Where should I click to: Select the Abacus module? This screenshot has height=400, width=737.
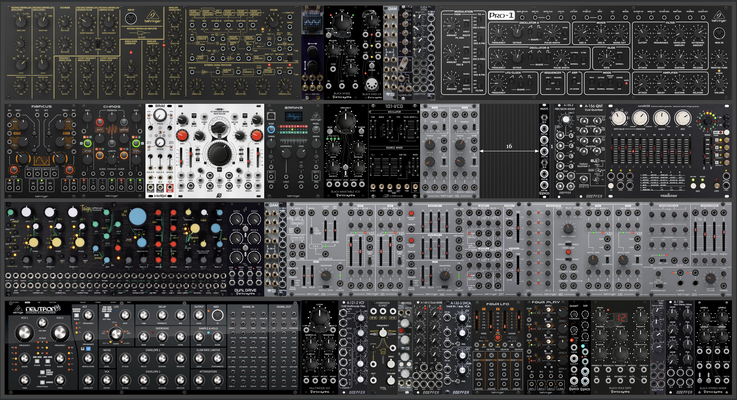41,150
